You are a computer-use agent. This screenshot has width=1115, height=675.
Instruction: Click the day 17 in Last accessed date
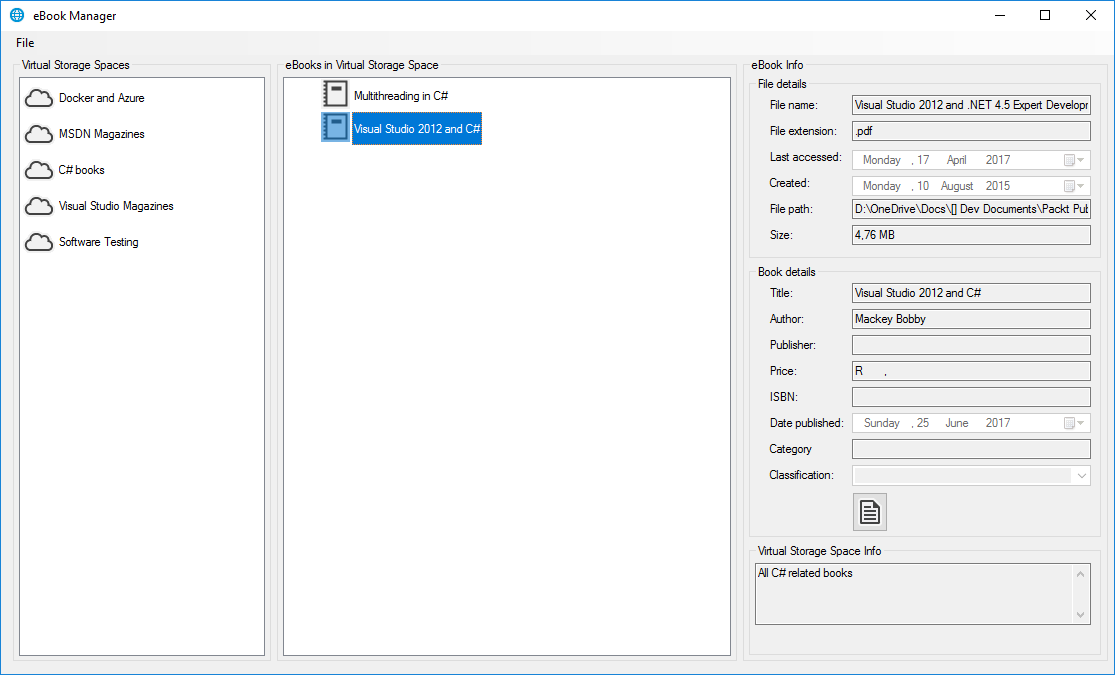pos(923,160)
